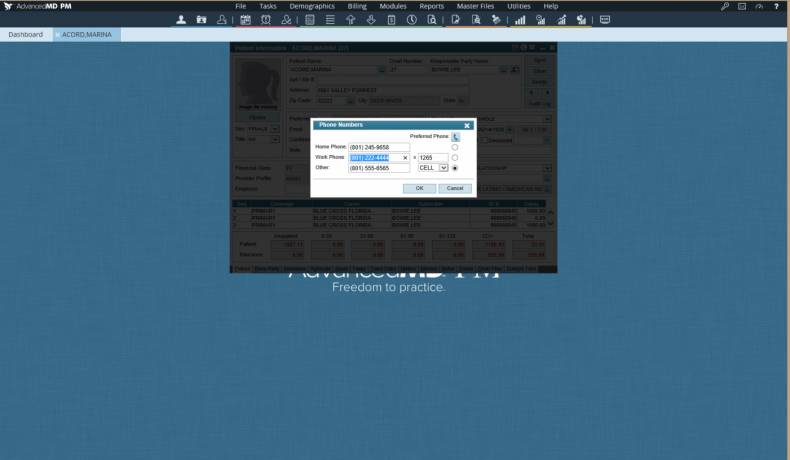
Task: Open the File menu
Action: (241, 6)
